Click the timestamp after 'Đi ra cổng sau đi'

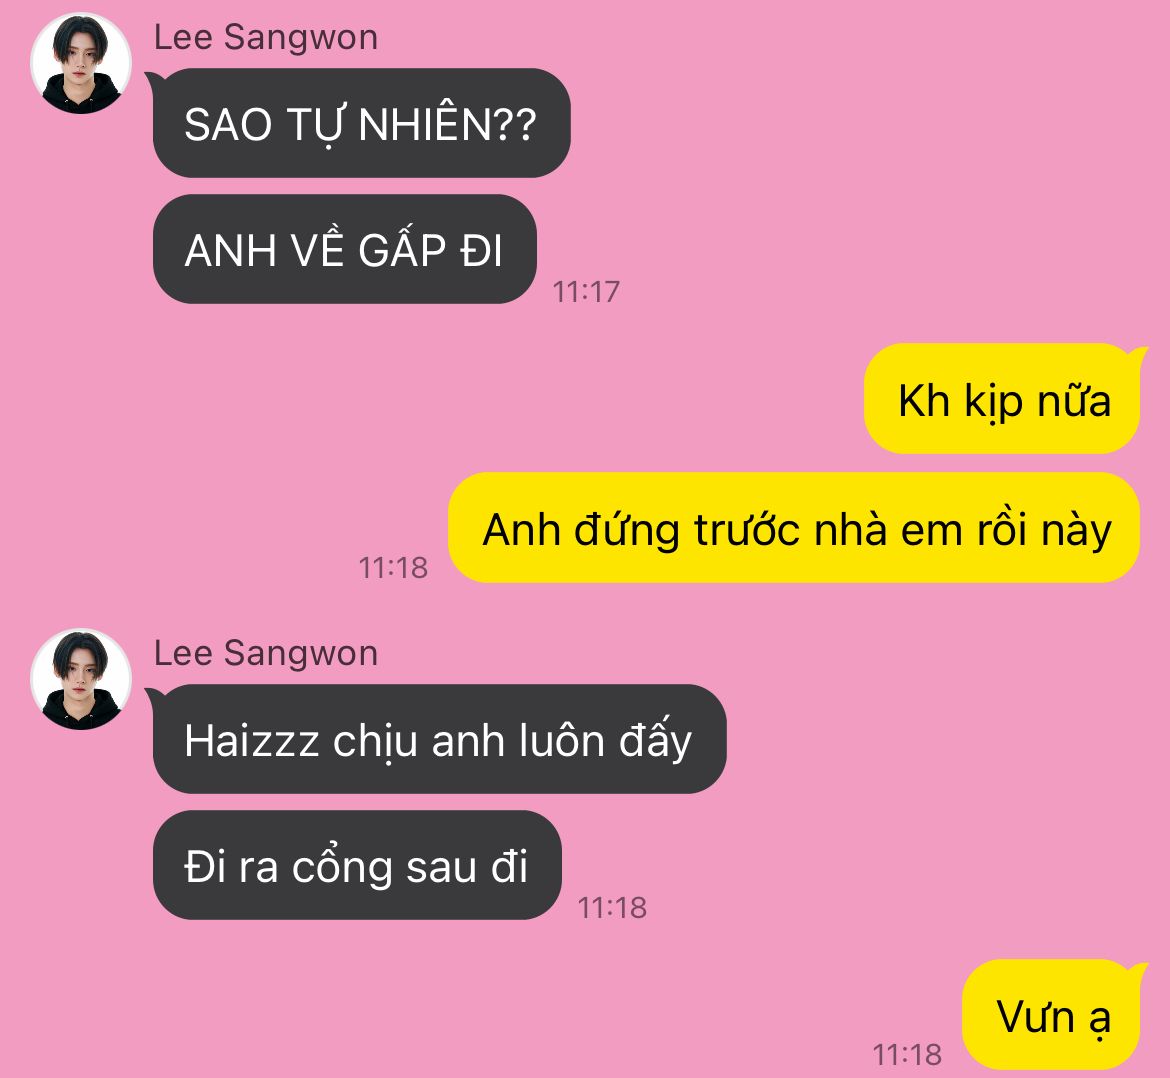coord(612,908)
